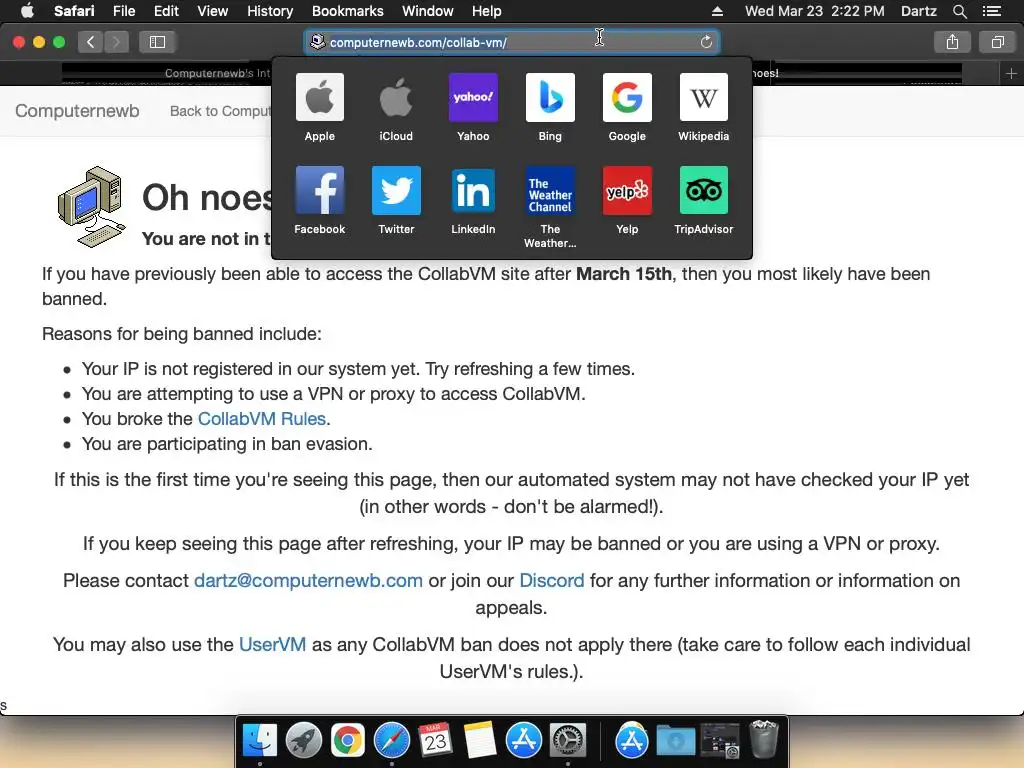Open the View menu
The height and width of the screenshot is (768, 1024).
point(212,11)
